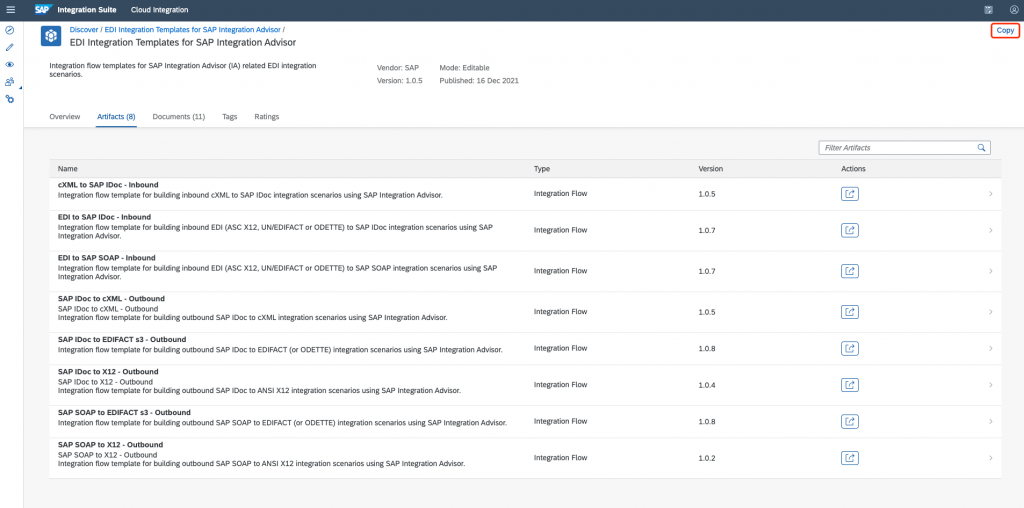The height and width of the screenshot is (508, 1024).
Task: Click the search magnifier in Filter Artifacts
Action: coord(981,148)
